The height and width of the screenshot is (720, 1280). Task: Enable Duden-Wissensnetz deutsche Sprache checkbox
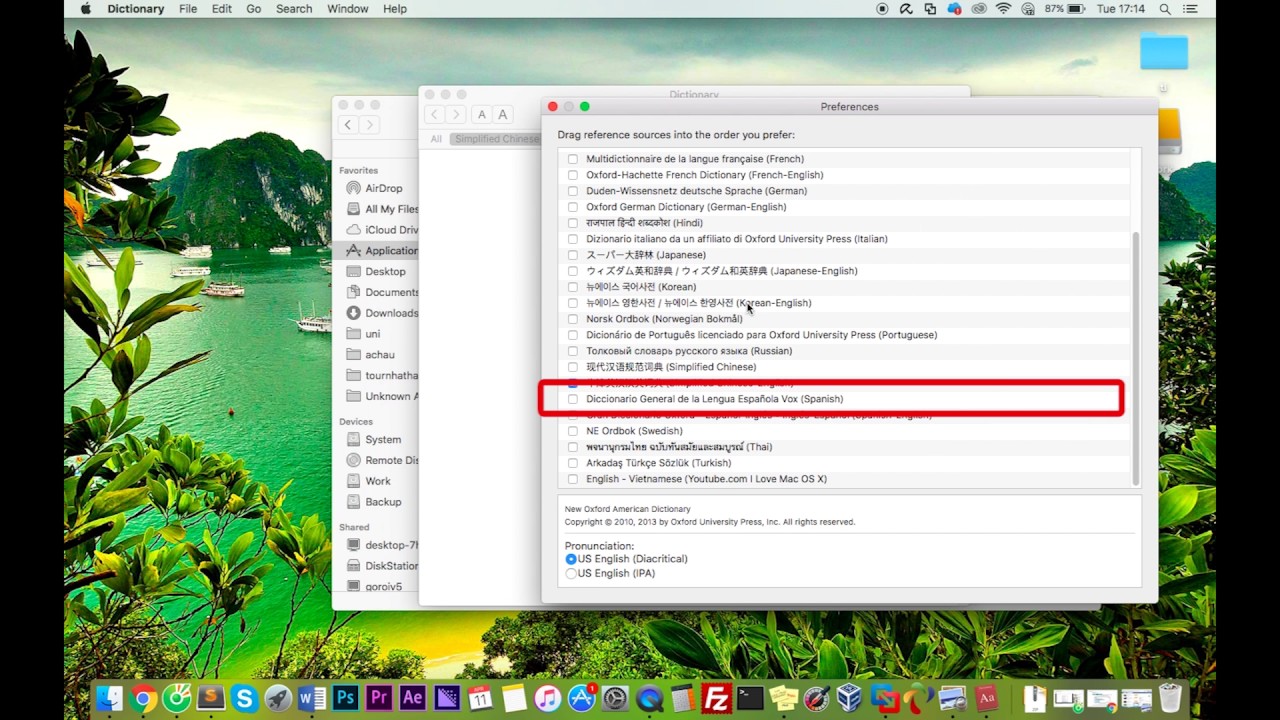[573, 191]
